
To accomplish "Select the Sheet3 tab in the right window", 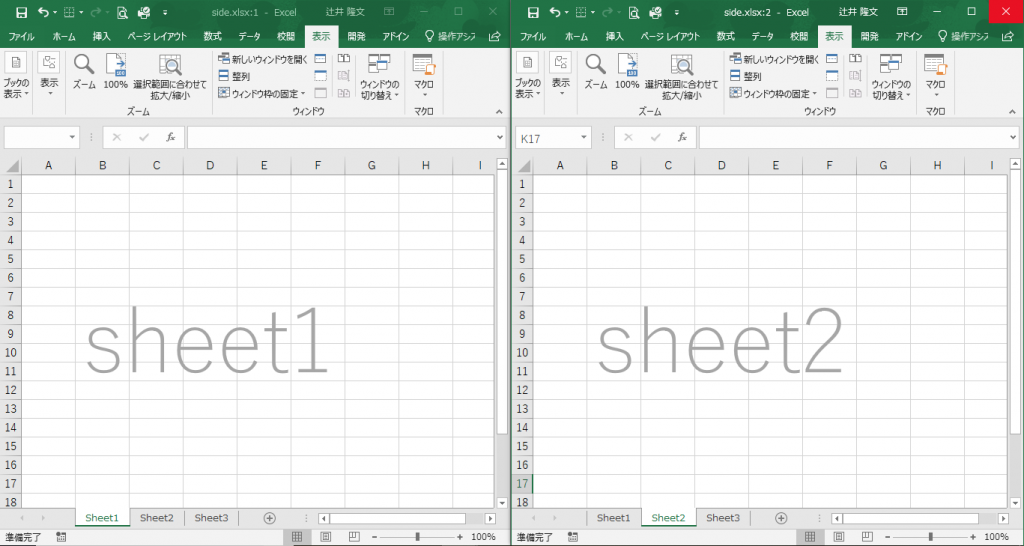I will [x=723, y=518].
